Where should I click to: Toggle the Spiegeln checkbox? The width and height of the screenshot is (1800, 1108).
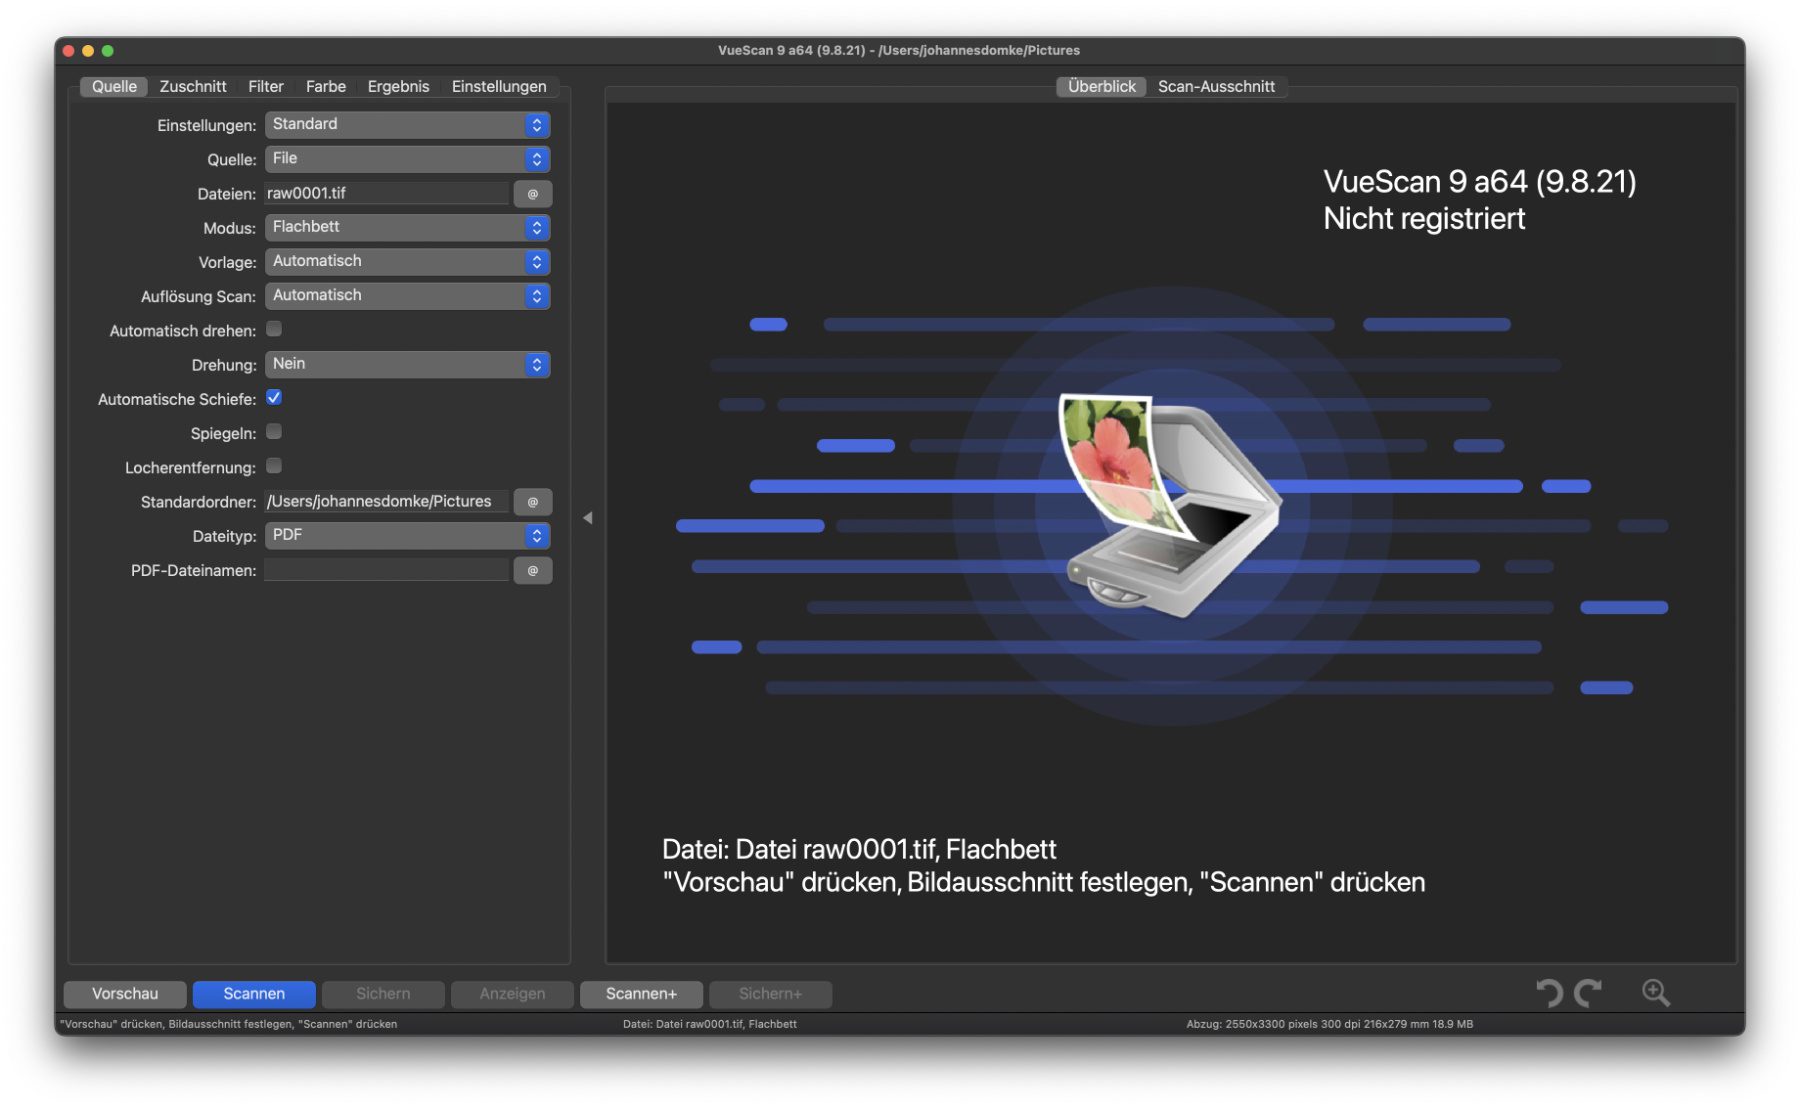pos(274,432)
